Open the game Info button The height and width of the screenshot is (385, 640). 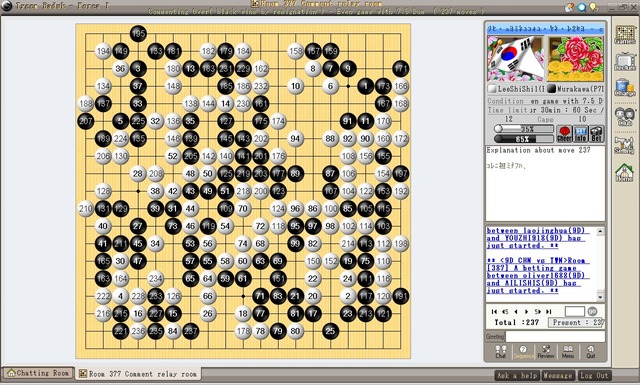(580, 134)
